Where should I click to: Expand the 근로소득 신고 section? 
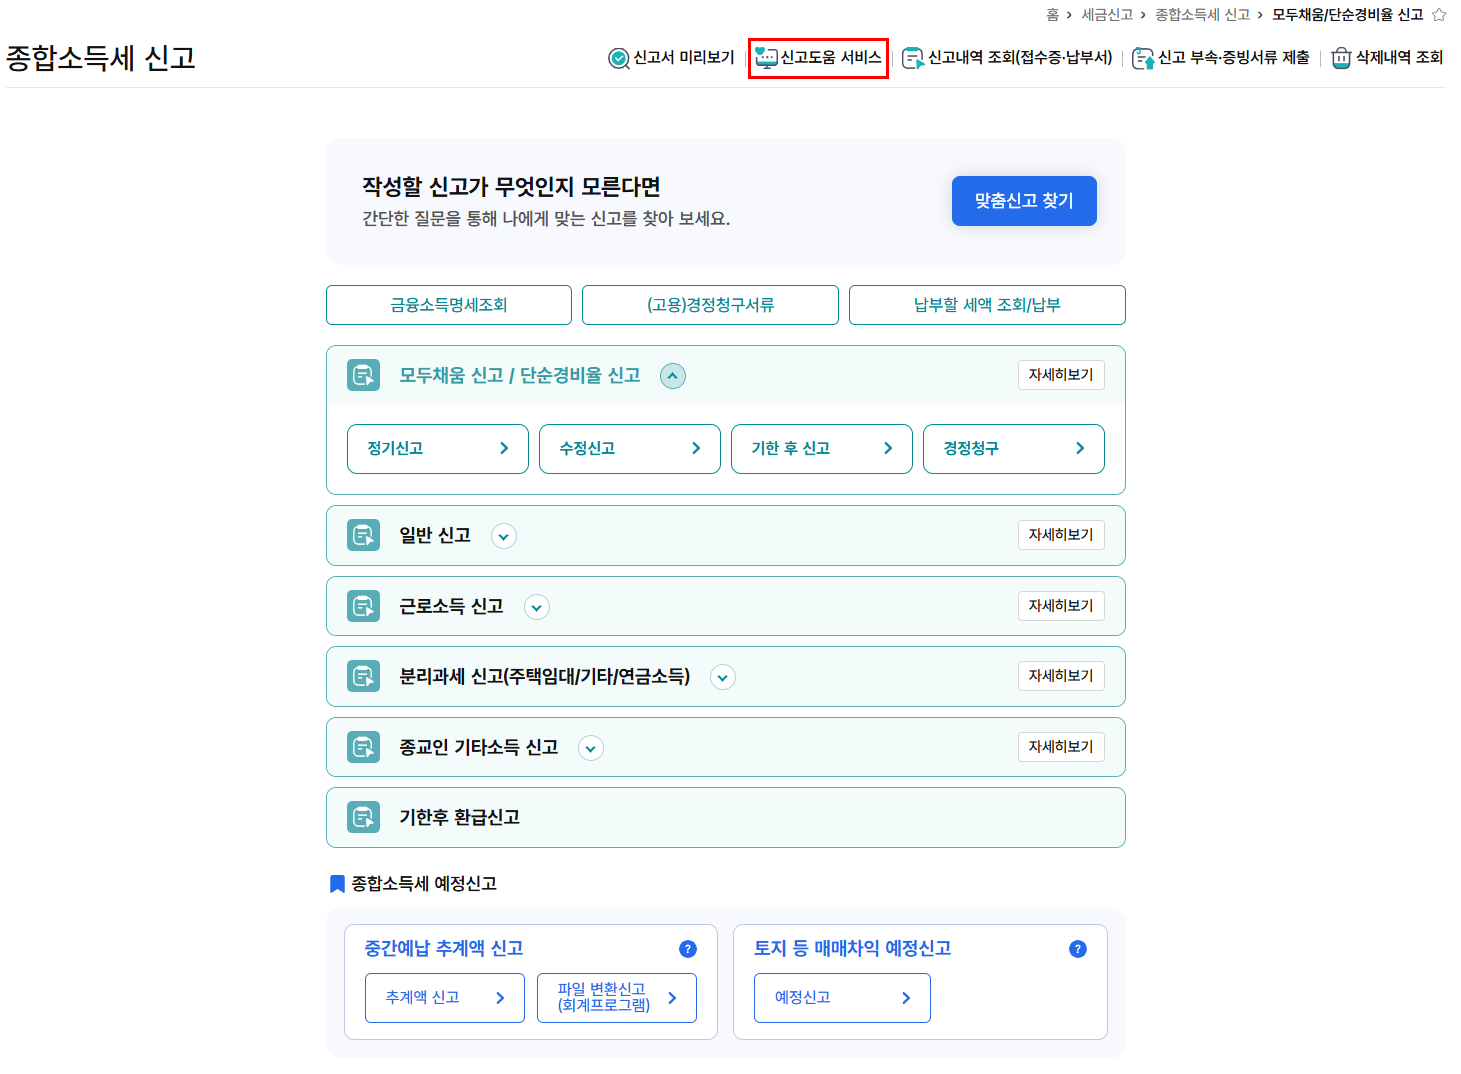pyautogui.click(x=537, y=607)
